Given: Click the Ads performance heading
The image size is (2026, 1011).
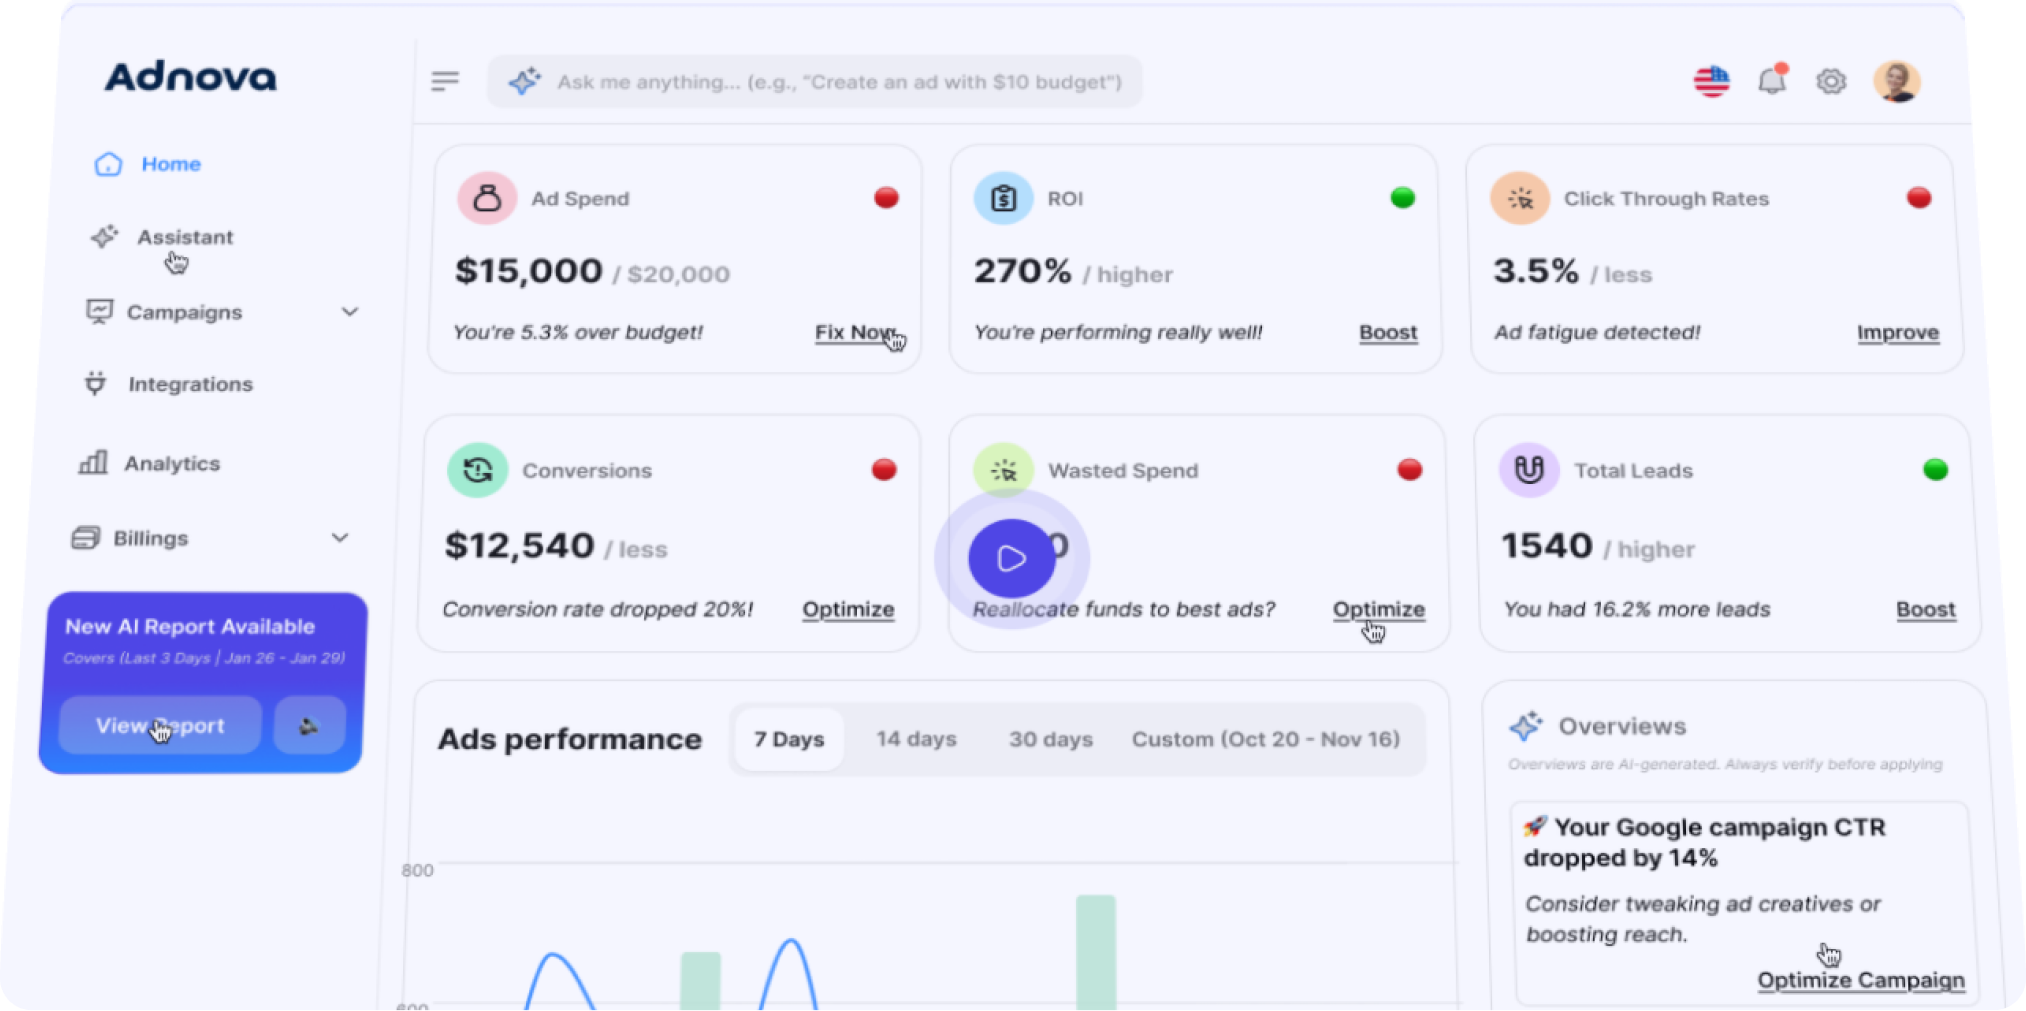Looking at the screenshot, I should (x=570, y=739).
